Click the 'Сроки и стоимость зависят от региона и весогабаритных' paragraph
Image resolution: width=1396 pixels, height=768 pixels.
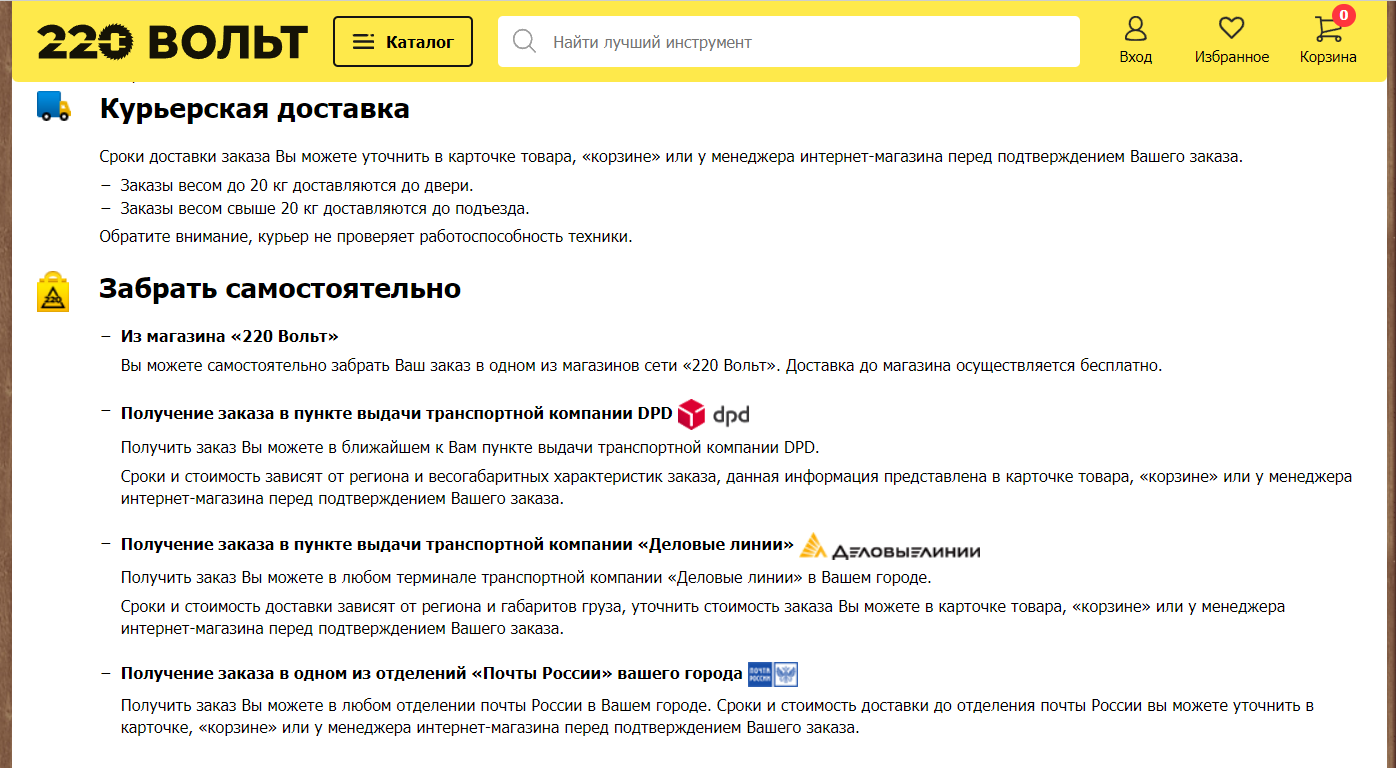coord(736,487)
